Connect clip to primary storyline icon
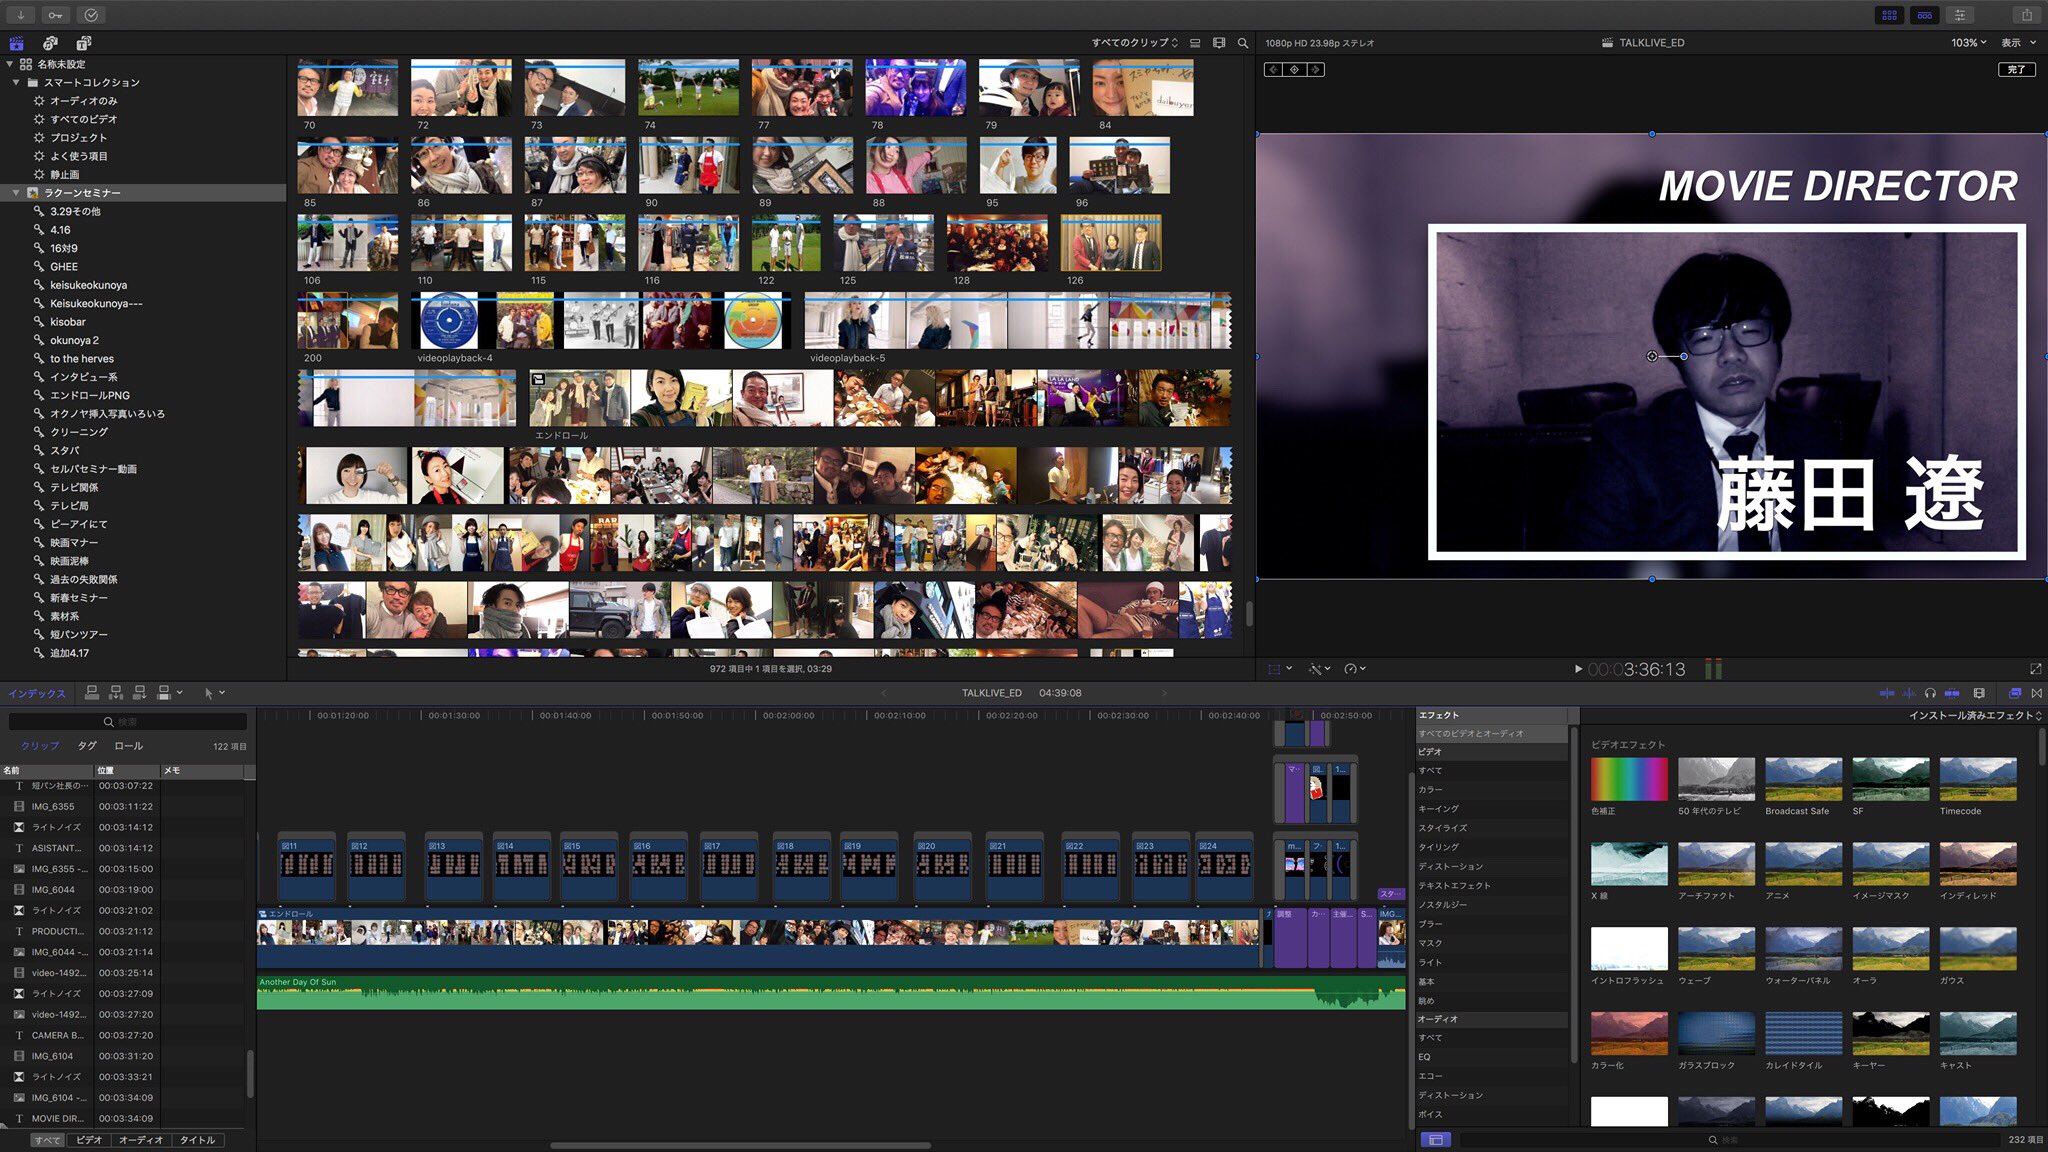Viewport: 2048px width, 1152px height. (92, 692)
